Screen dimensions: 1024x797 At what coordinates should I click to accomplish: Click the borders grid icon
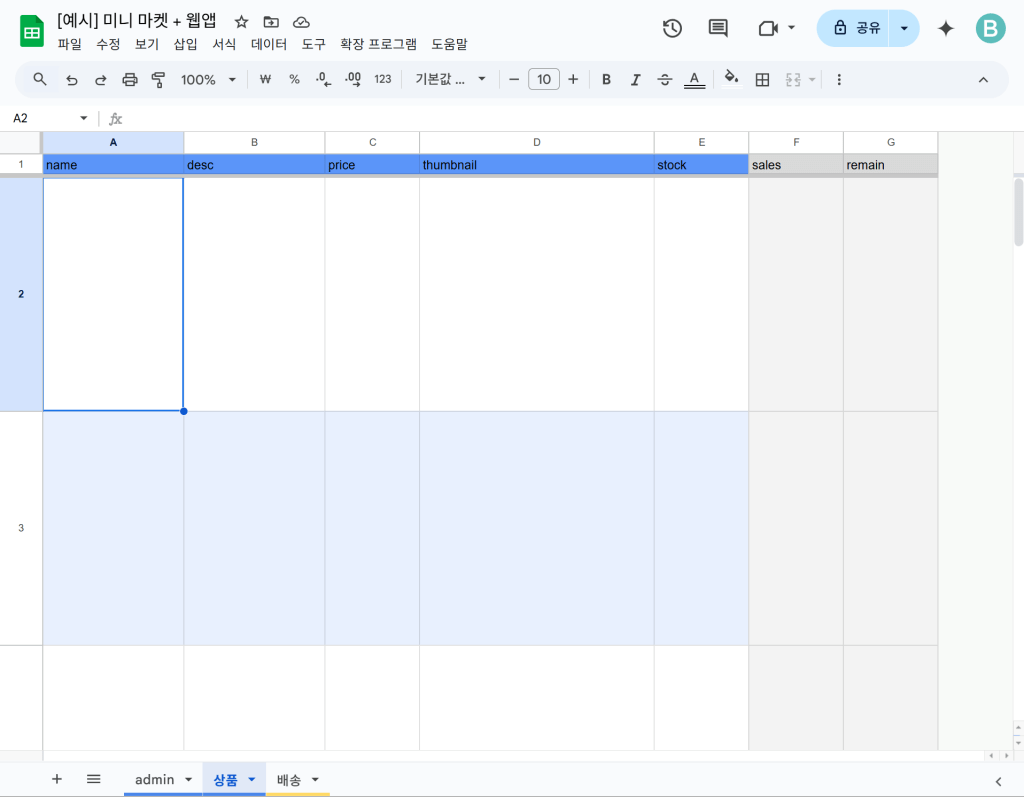[x=762, y=80]
